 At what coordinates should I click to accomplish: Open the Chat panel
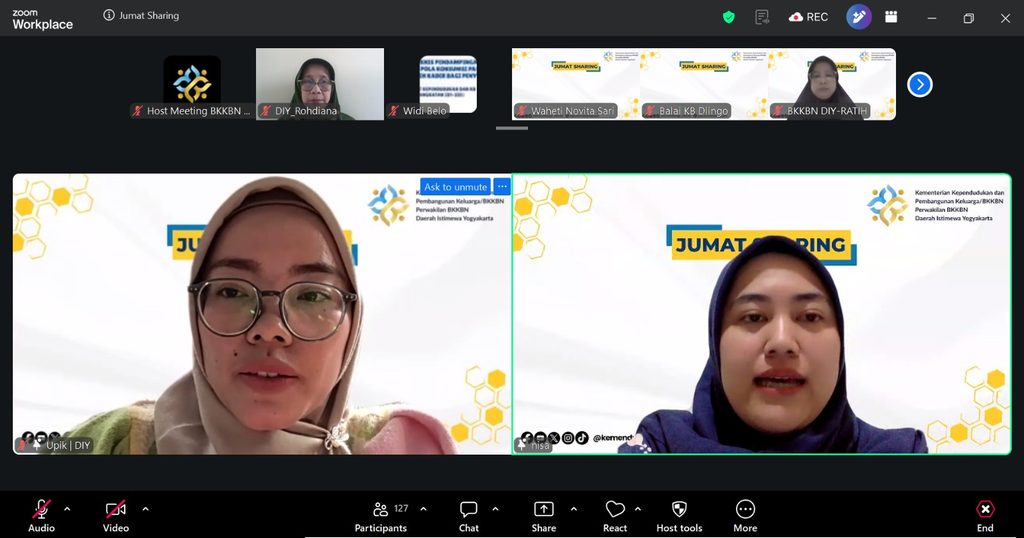click(x=468, y=516)
